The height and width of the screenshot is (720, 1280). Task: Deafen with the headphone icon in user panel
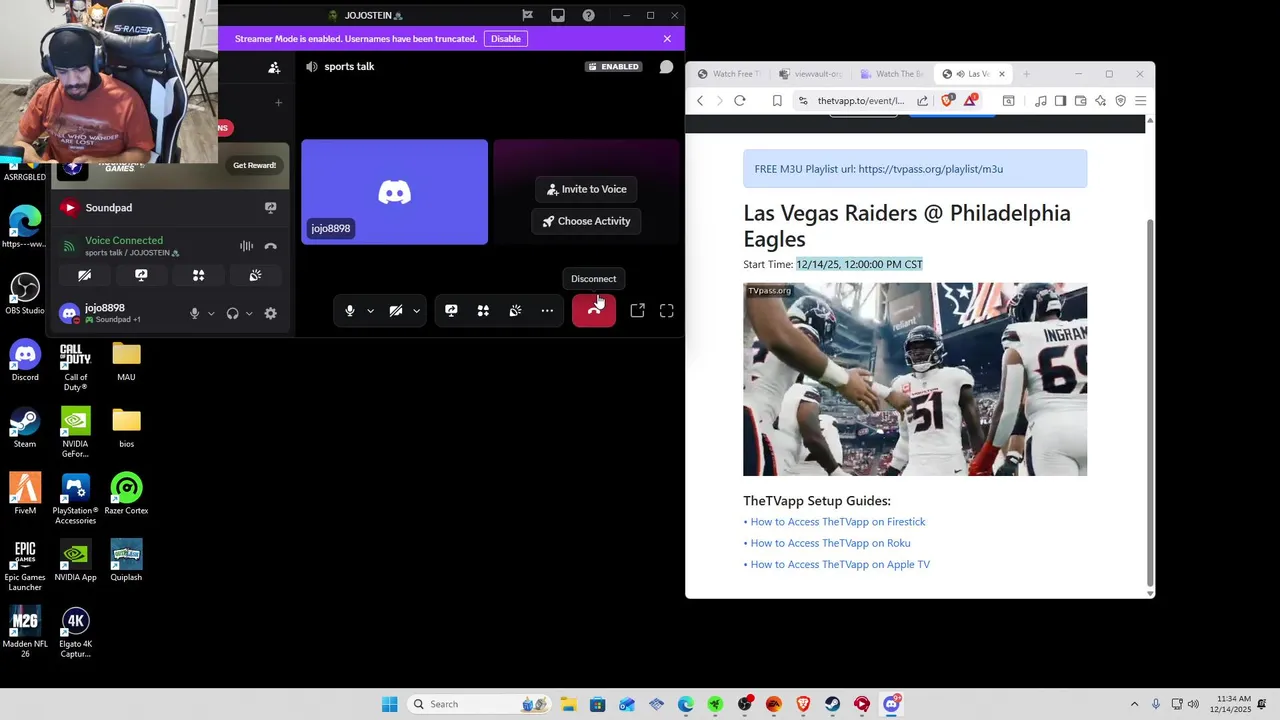[x=233, y=314]
